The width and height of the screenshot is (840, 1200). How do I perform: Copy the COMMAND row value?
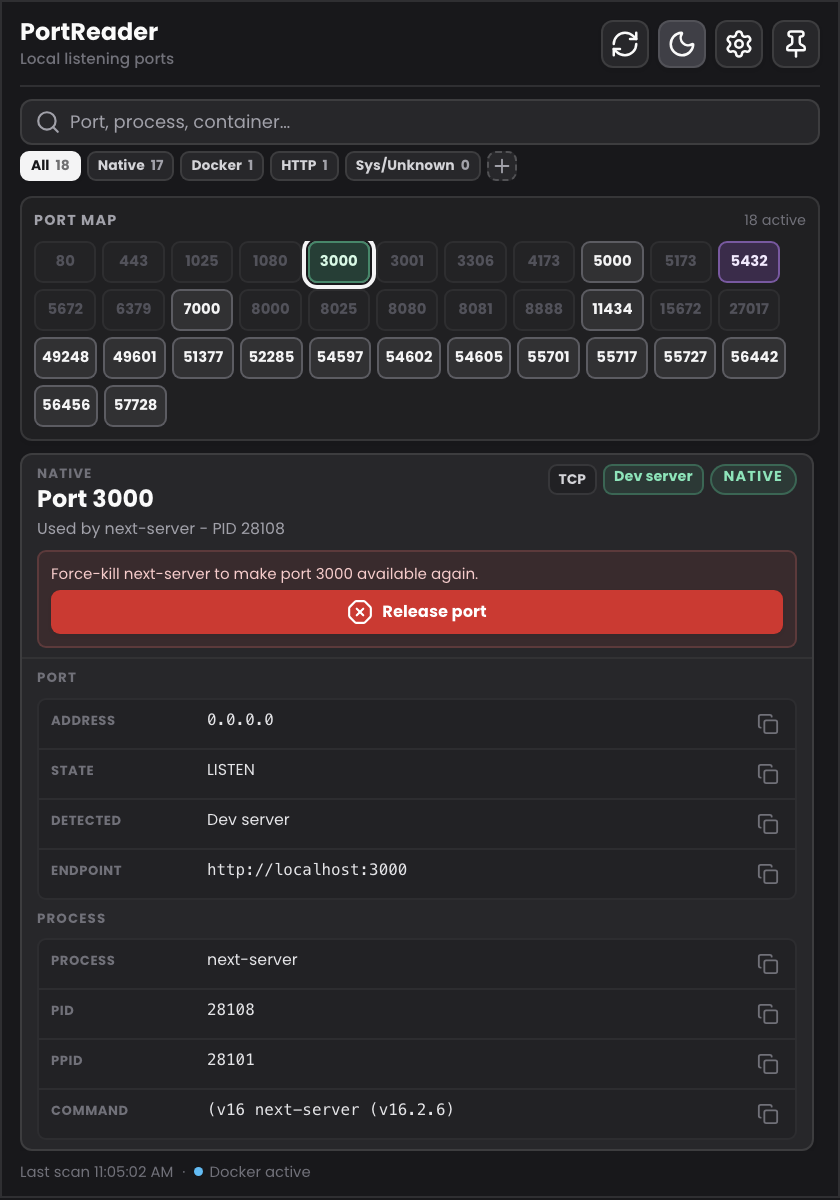[x=768, y=1114]
